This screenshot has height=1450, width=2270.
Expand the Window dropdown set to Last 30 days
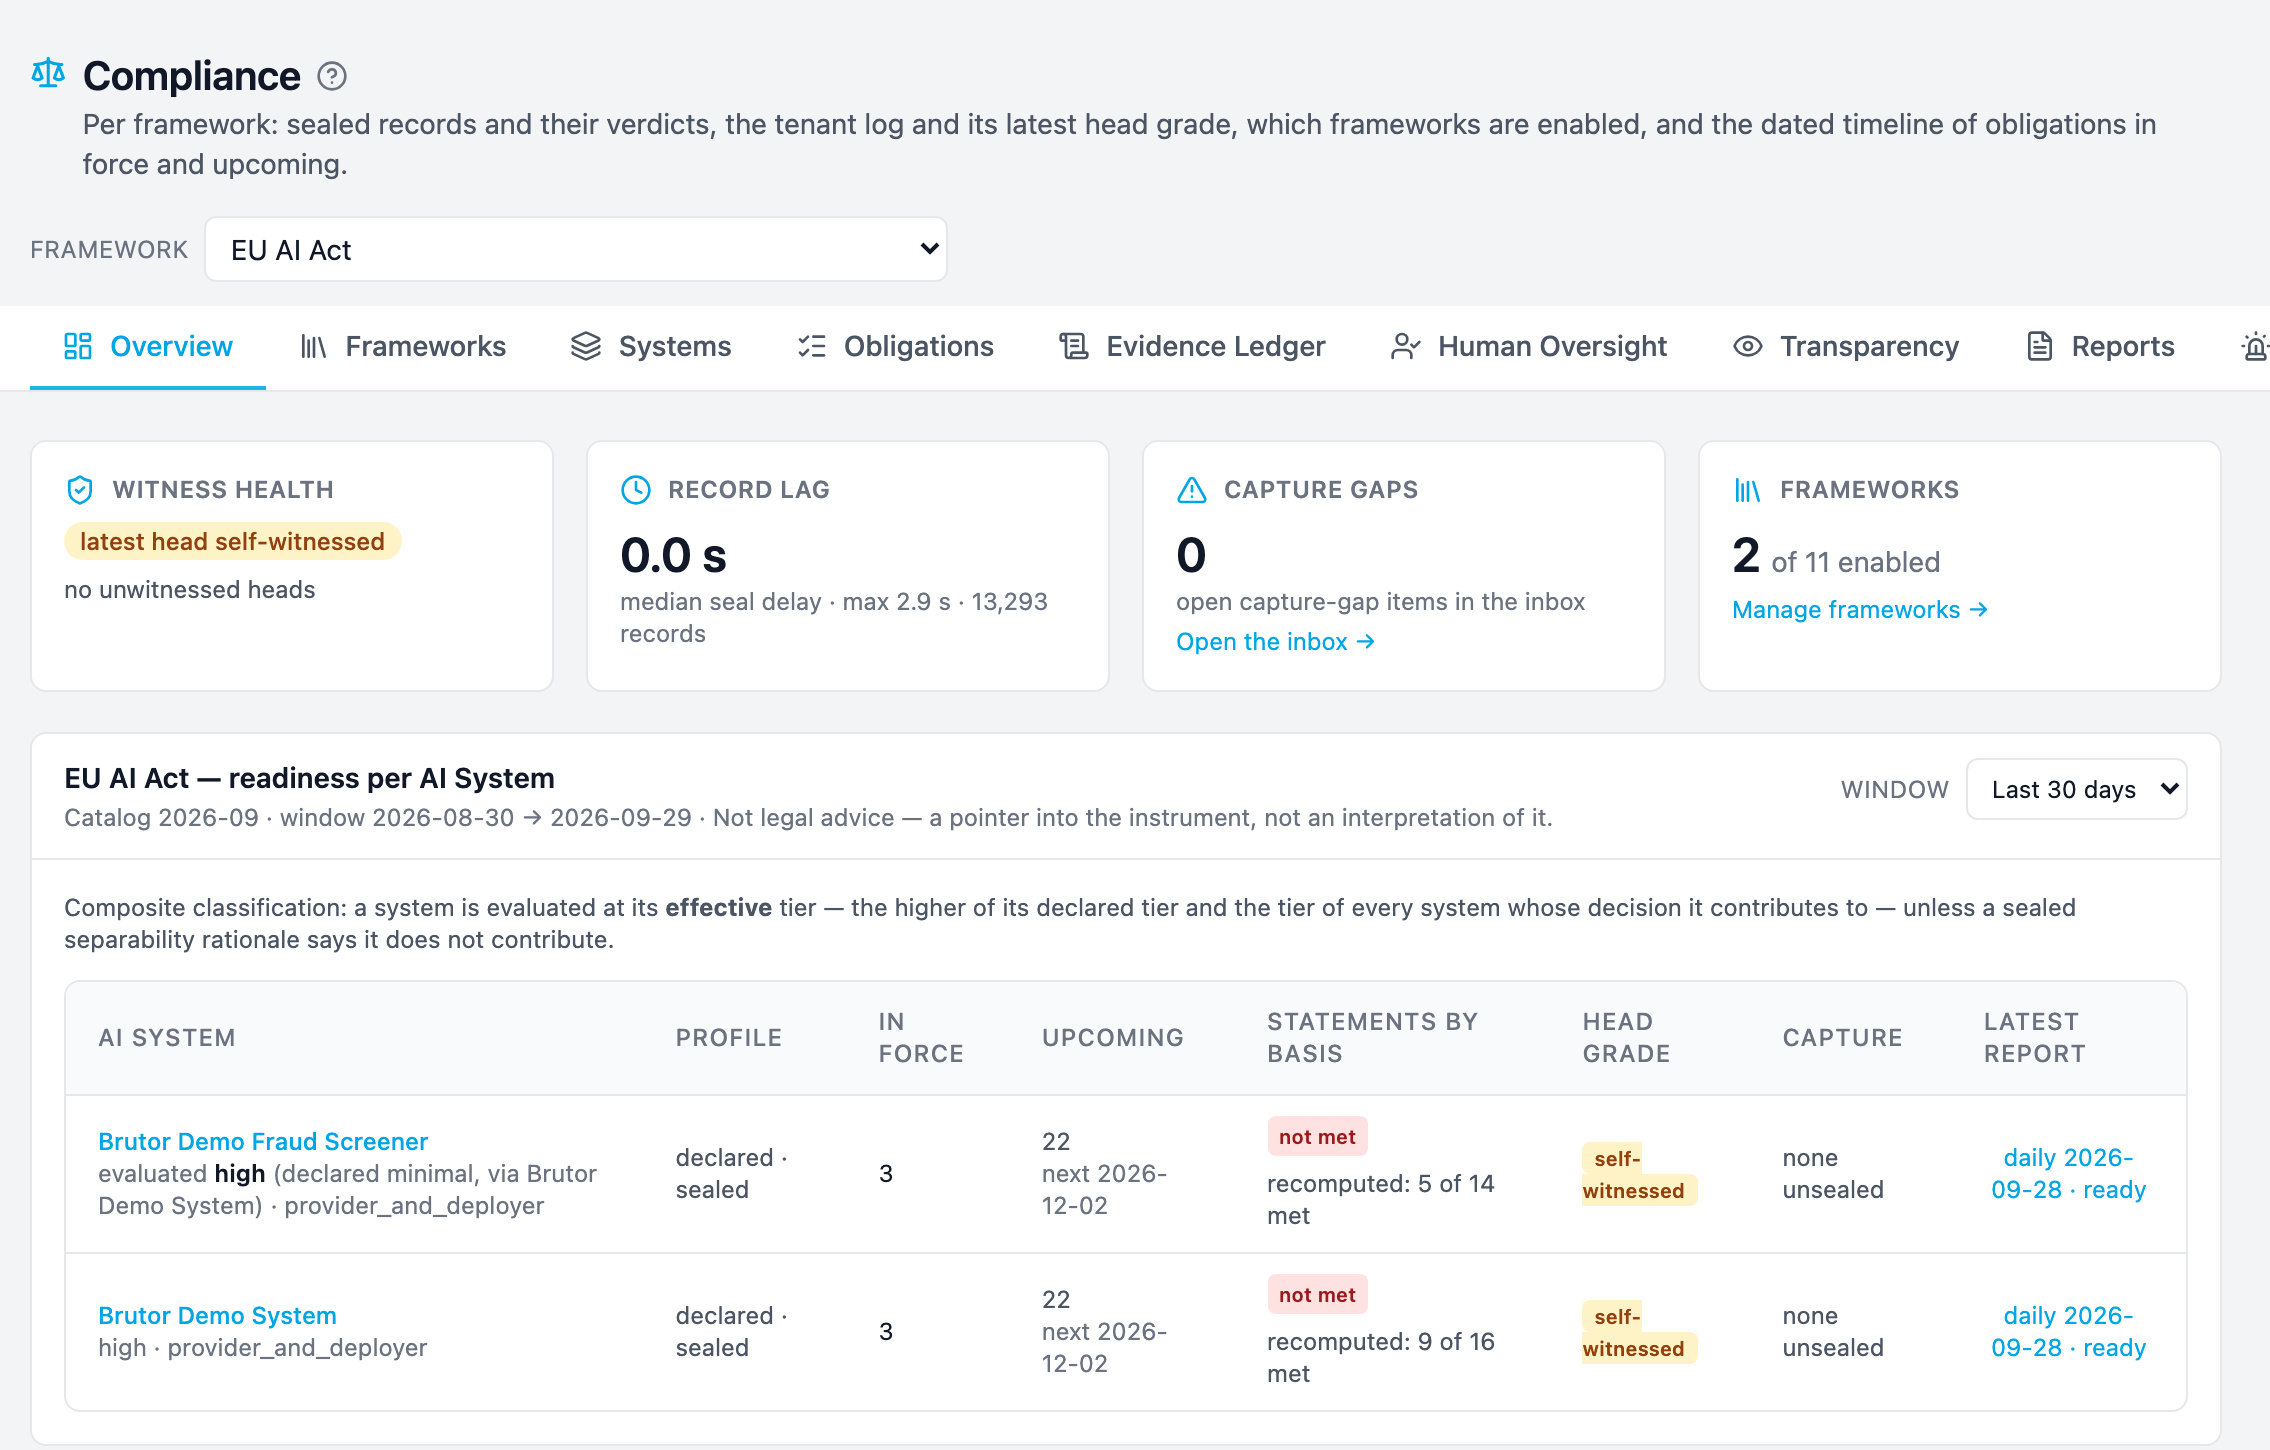point(2077,789)
